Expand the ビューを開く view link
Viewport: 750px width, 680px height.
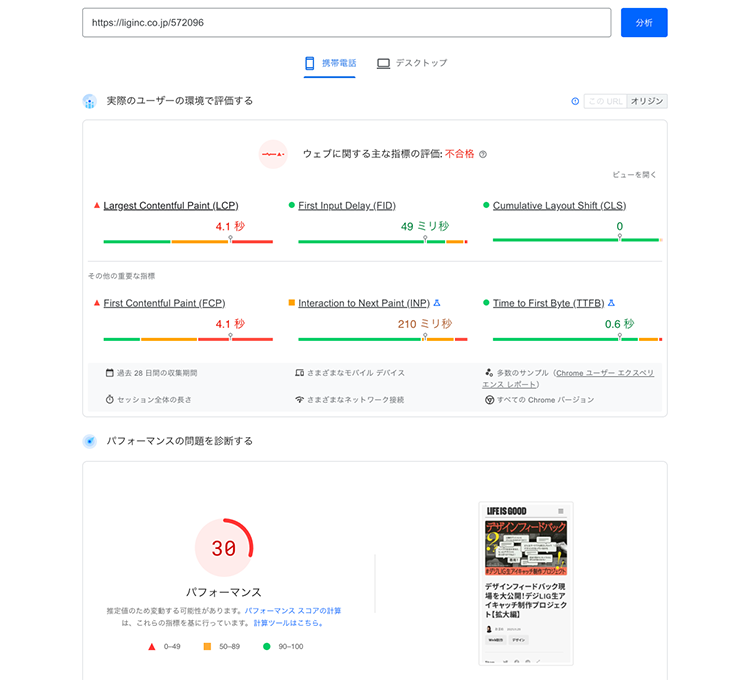click(634, 175)
